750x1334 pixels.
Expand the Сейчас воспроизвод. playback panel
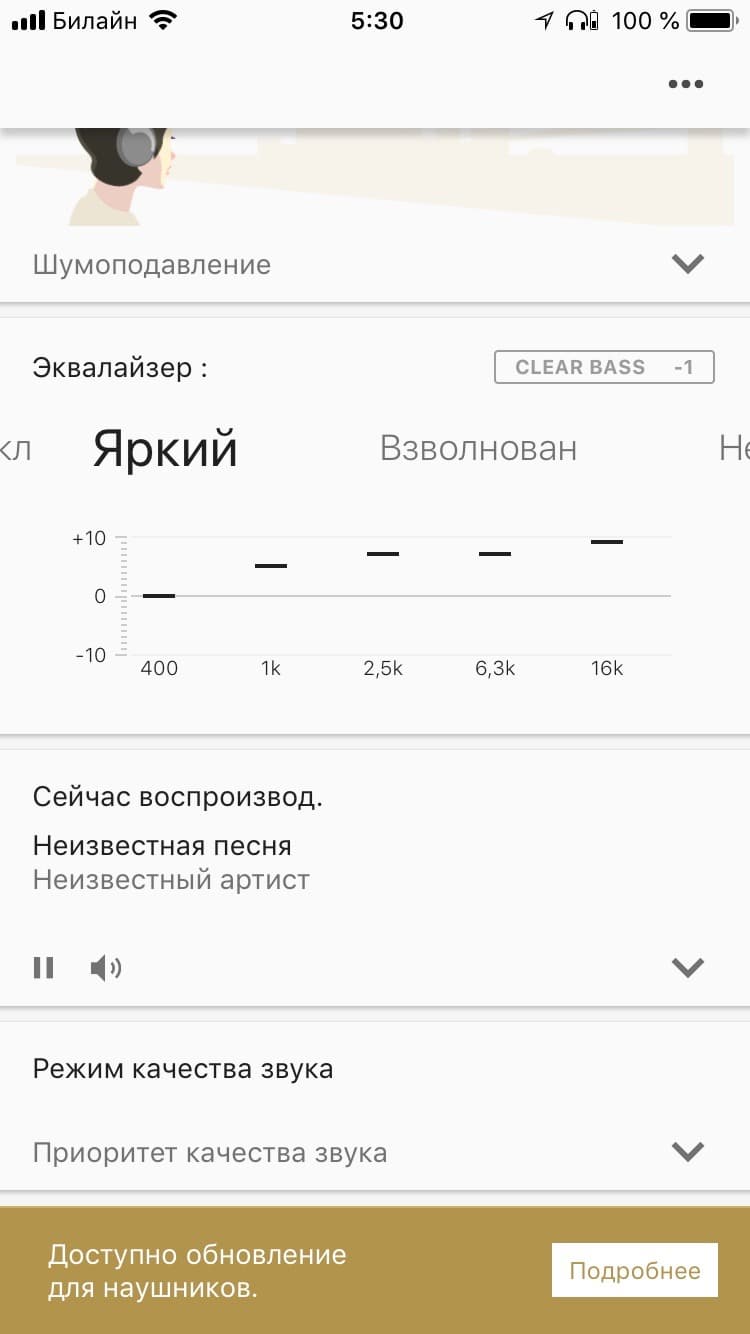tap(688, 967)
